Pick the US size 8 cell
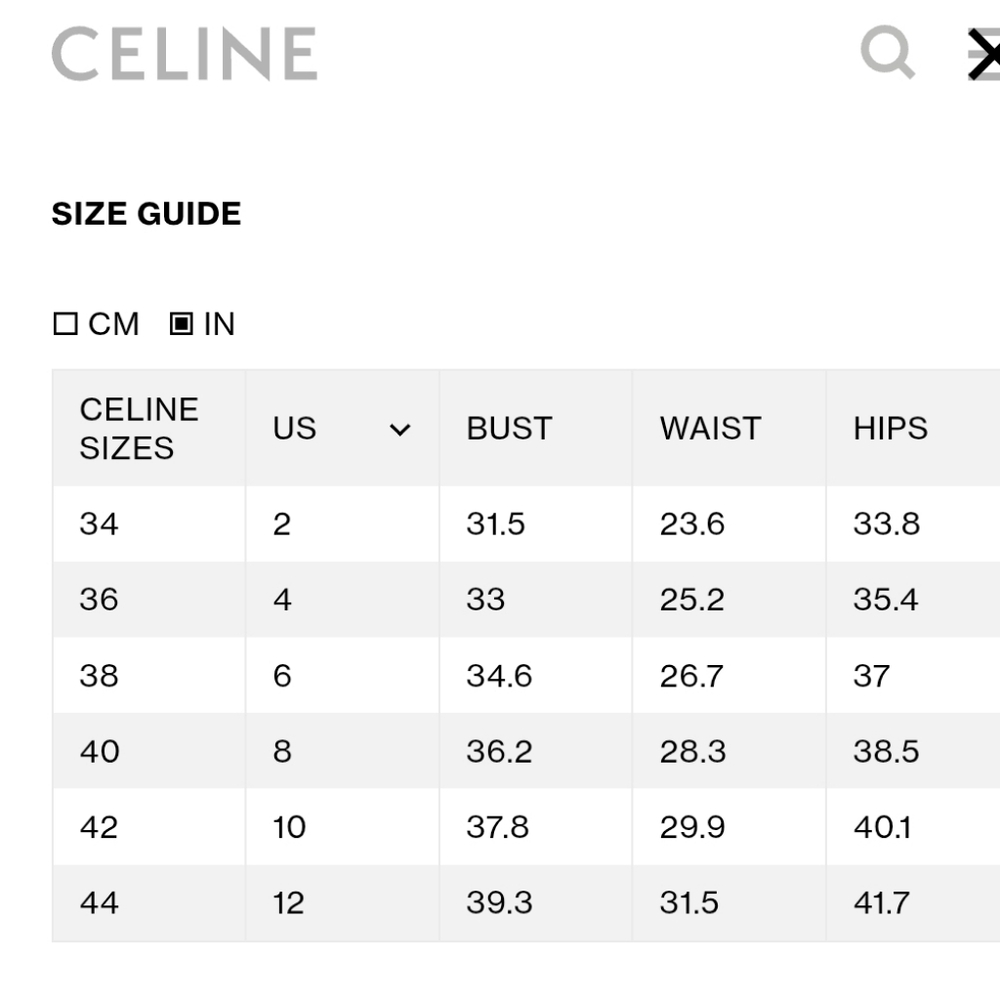Image resolution: width=1000 pixels, height=1001 pixels. pyautogui.click(x=342, y=751)
